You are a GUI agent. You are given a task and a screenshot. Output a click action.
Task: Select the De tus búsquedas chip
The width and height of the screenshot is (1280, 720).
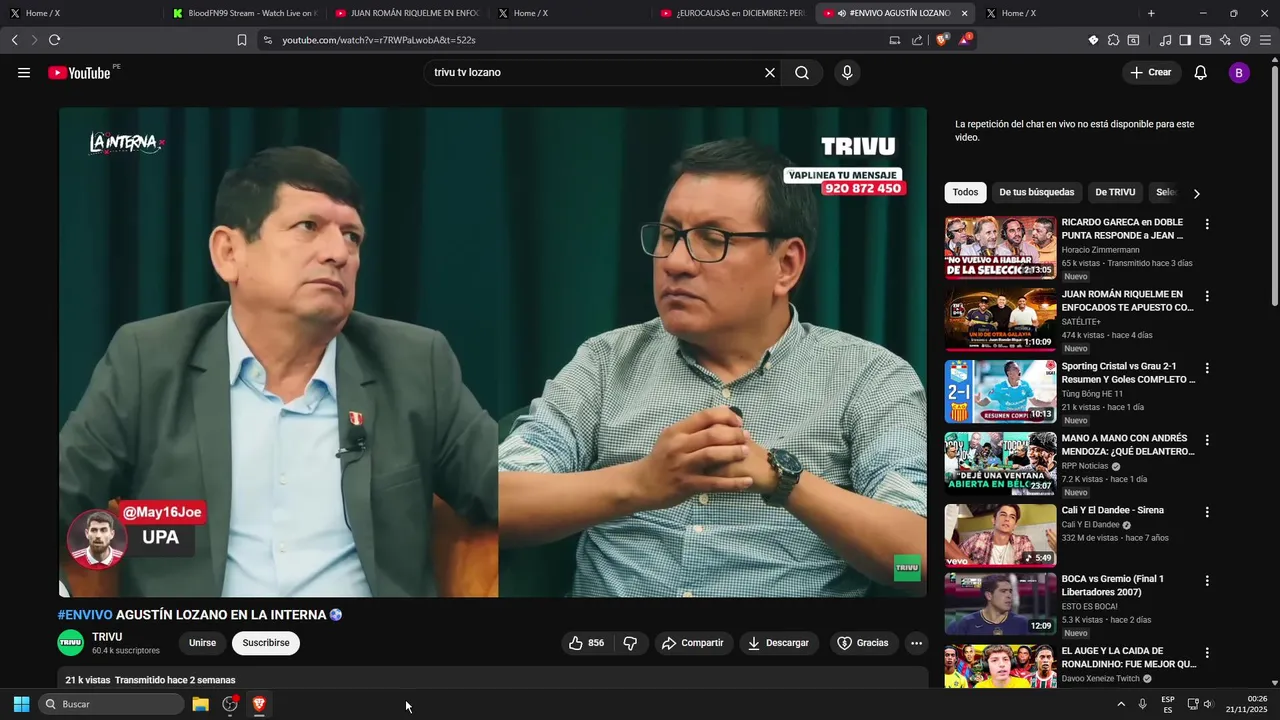1036,192
